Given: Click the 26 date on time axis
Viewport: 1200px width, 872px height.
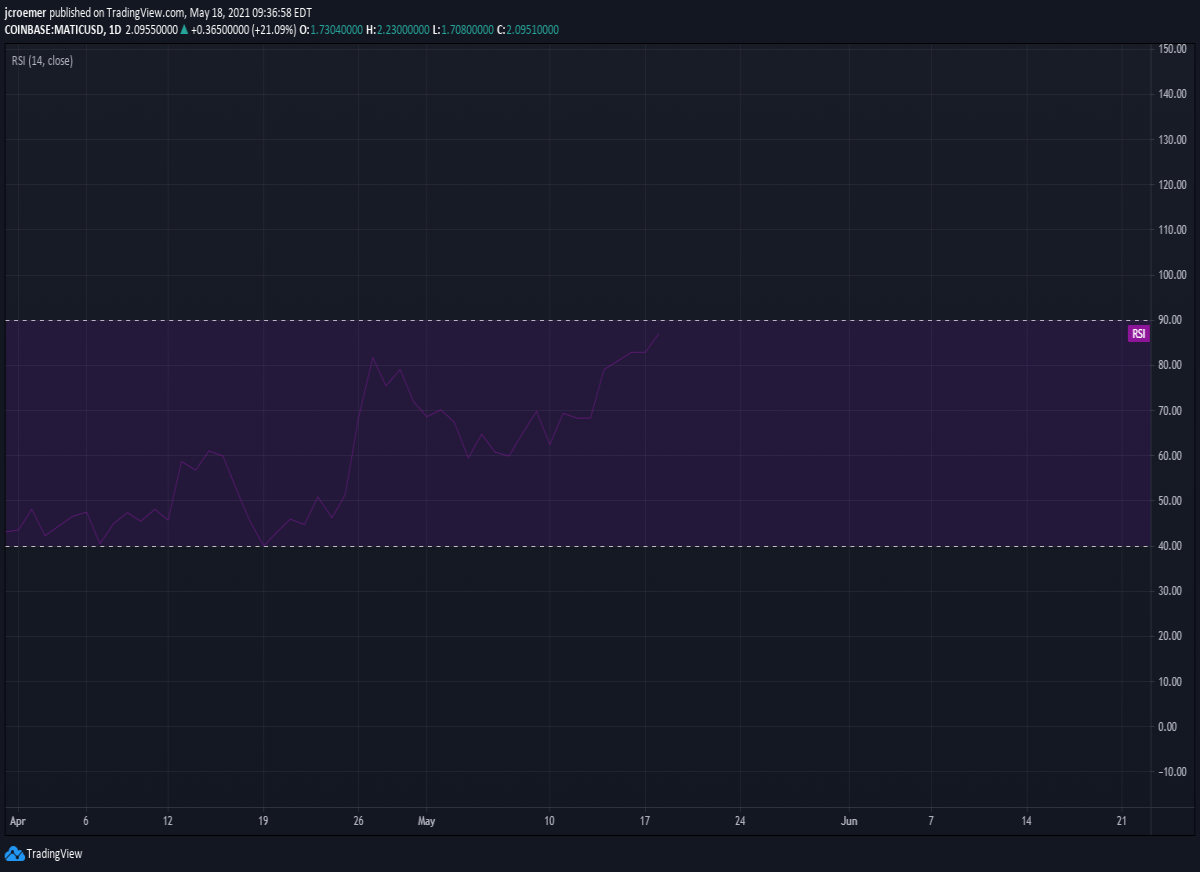Looking at the screenshot, I should click(359, 821).
